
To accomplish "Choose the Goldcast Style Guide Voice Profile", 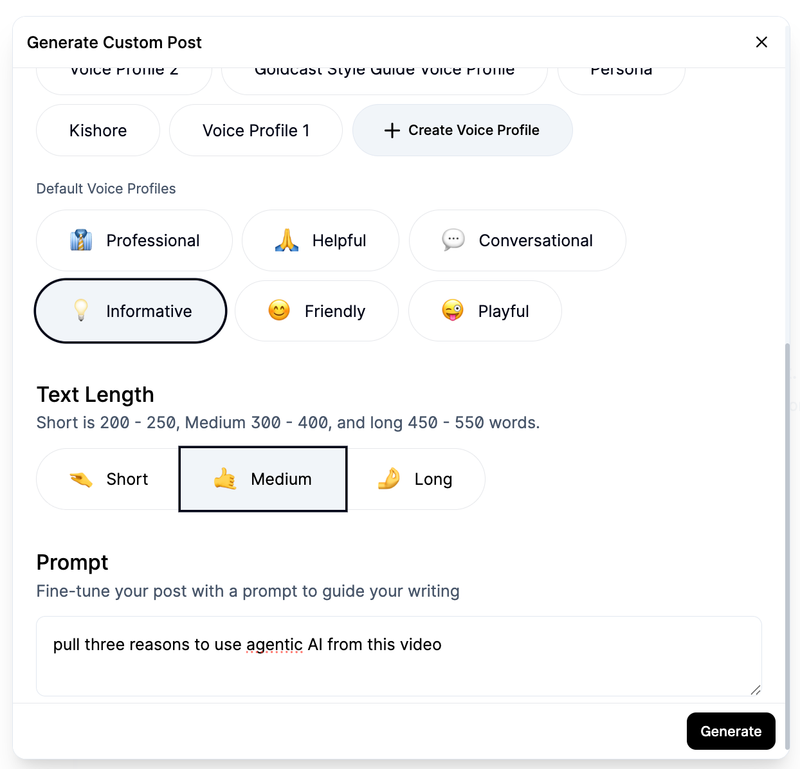I will pos(385,68).
